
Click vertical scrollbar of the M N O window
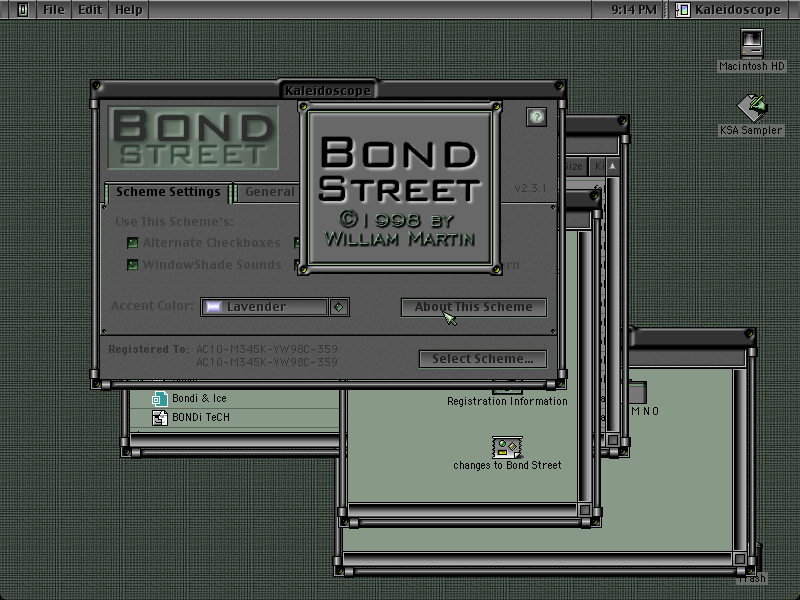coord(740,461)
